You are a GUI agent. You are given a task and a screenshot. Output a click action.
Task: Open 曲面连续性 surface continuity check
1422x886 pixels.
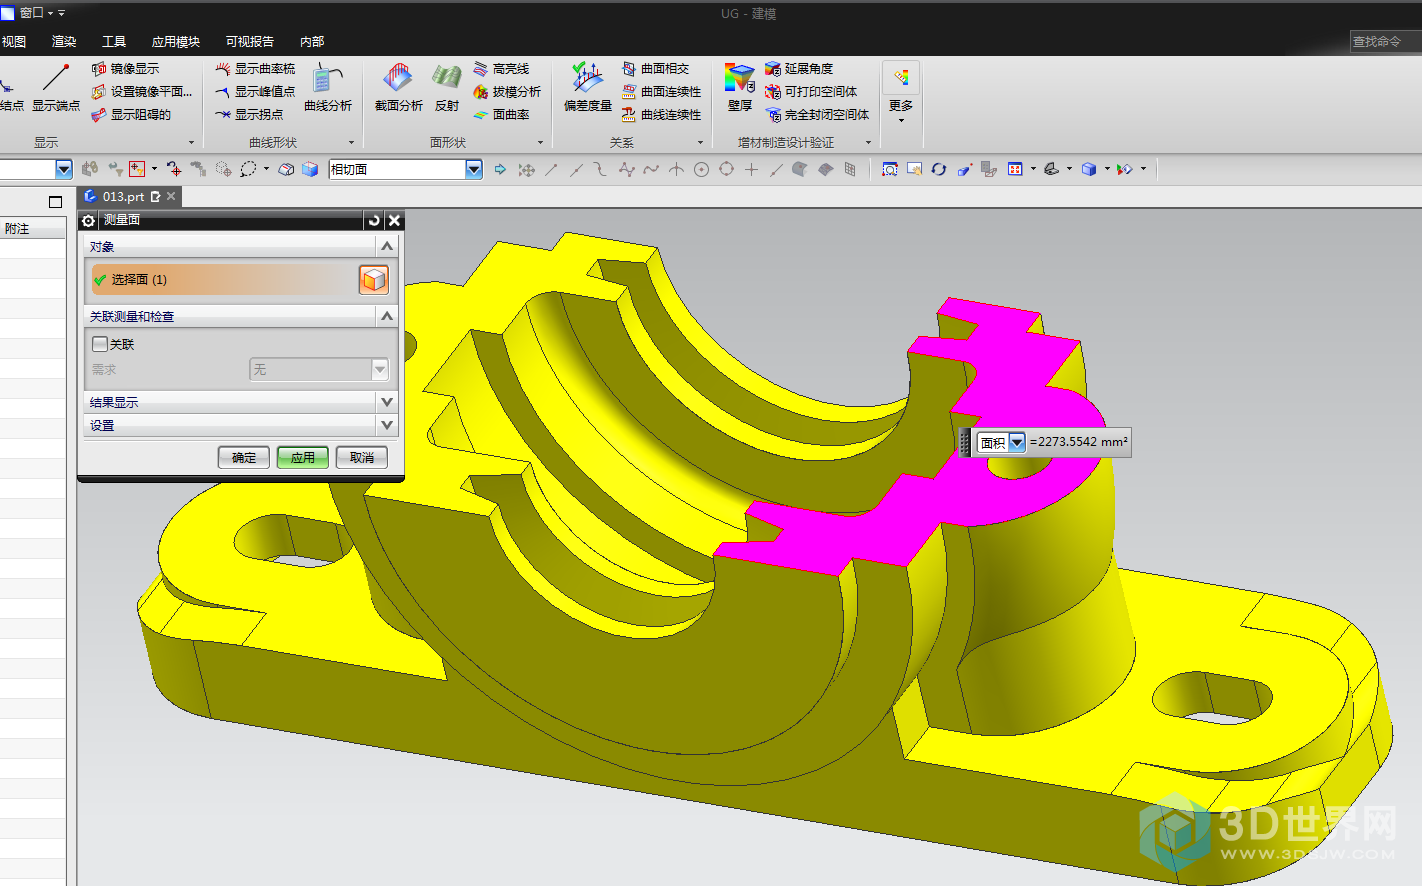pos(661,92)
